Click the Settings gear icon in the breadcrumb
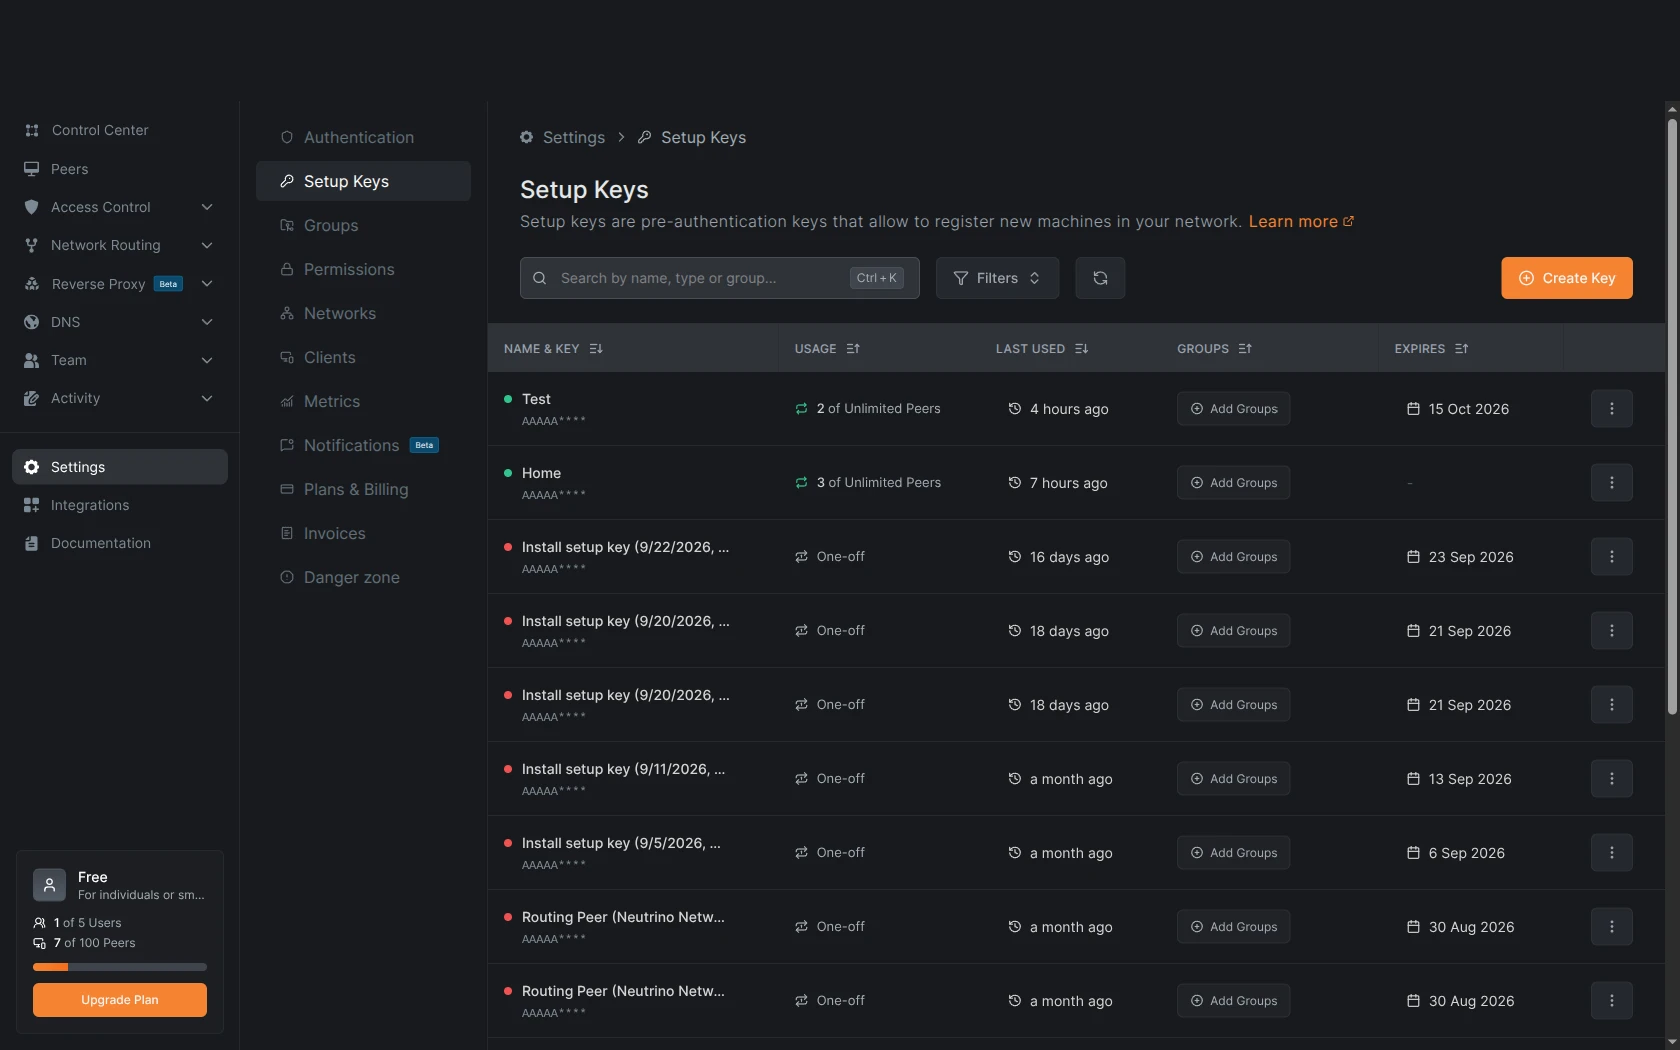 click(527, 137)
